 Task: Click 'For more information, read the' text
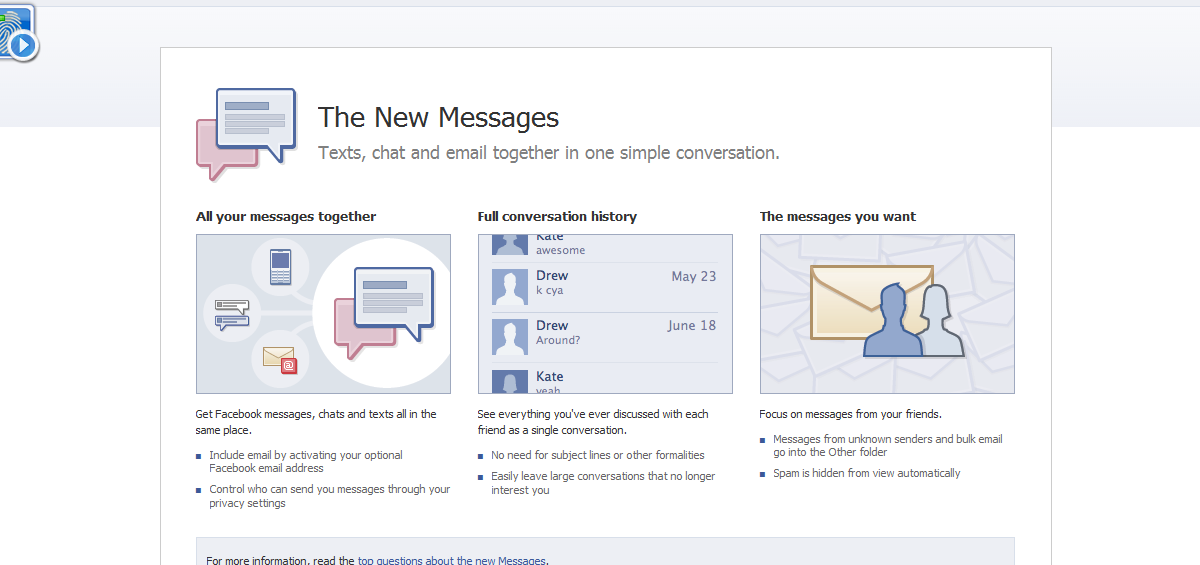(x=281, y=560)
